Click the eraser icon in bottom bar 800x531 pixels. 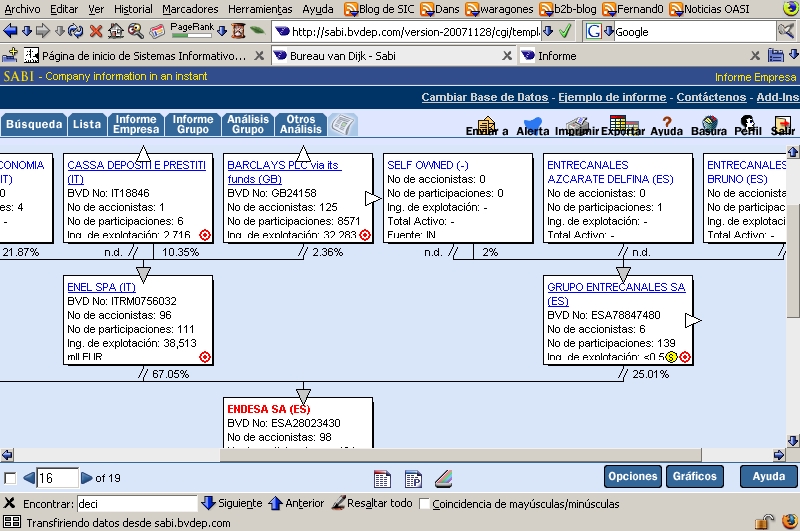click(x=444, y=479)
